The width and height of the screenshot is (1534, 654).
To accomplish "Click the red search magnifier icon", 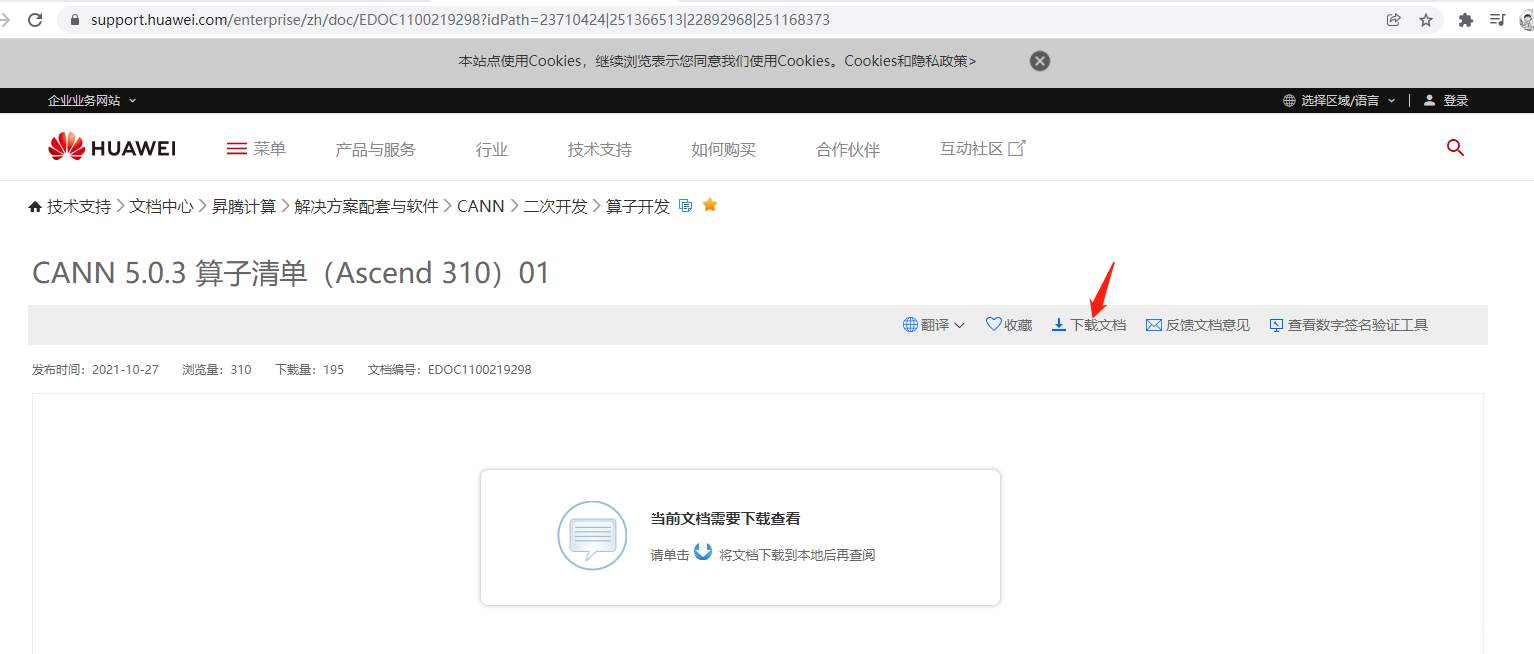I will coord(1455,148).
